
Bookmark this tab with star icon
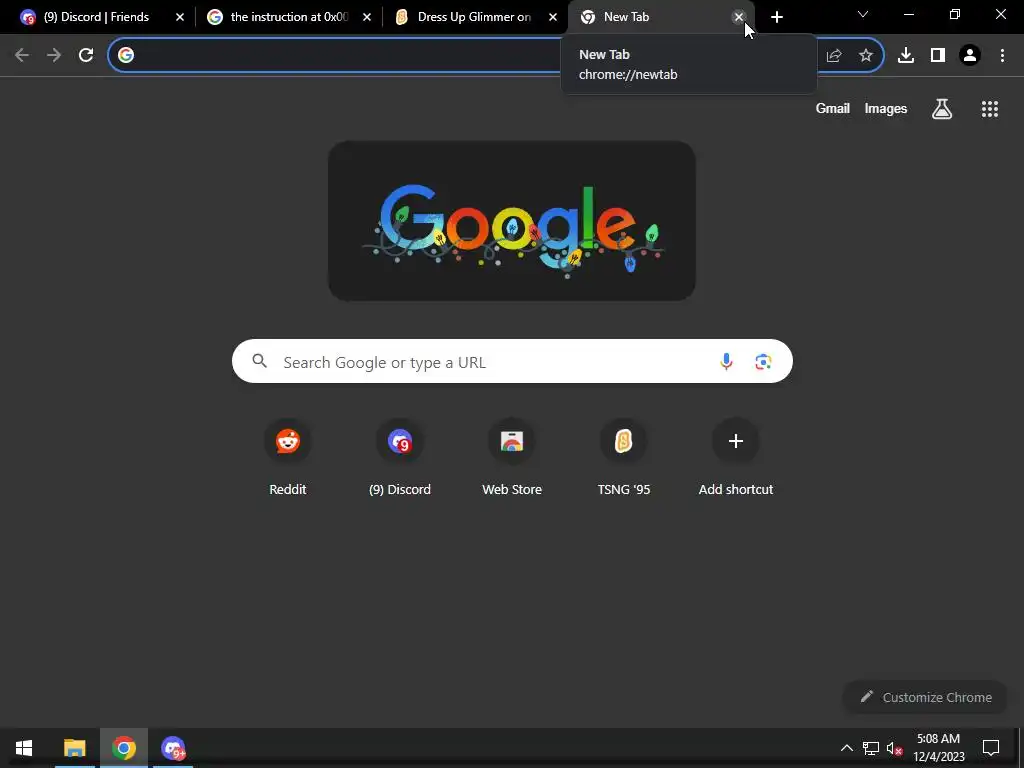(x=865, y=55)
